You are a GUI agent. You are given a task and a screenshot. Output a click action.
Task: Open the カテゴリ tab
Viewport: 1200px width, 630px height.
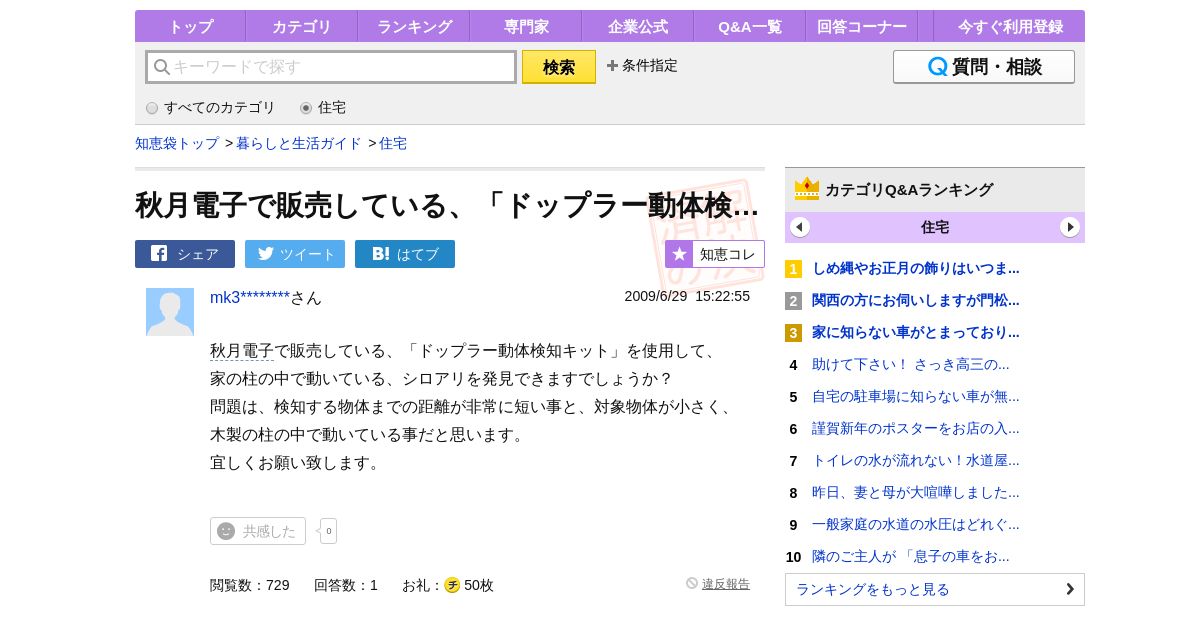tap(302, 27)
